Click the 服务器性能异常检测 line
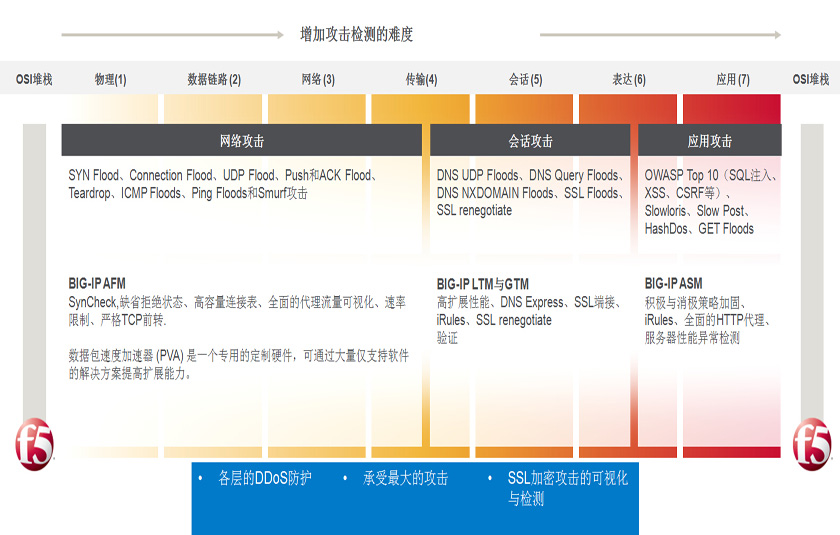Viewport: 840px width, 535px height. (x=692, y=338)
